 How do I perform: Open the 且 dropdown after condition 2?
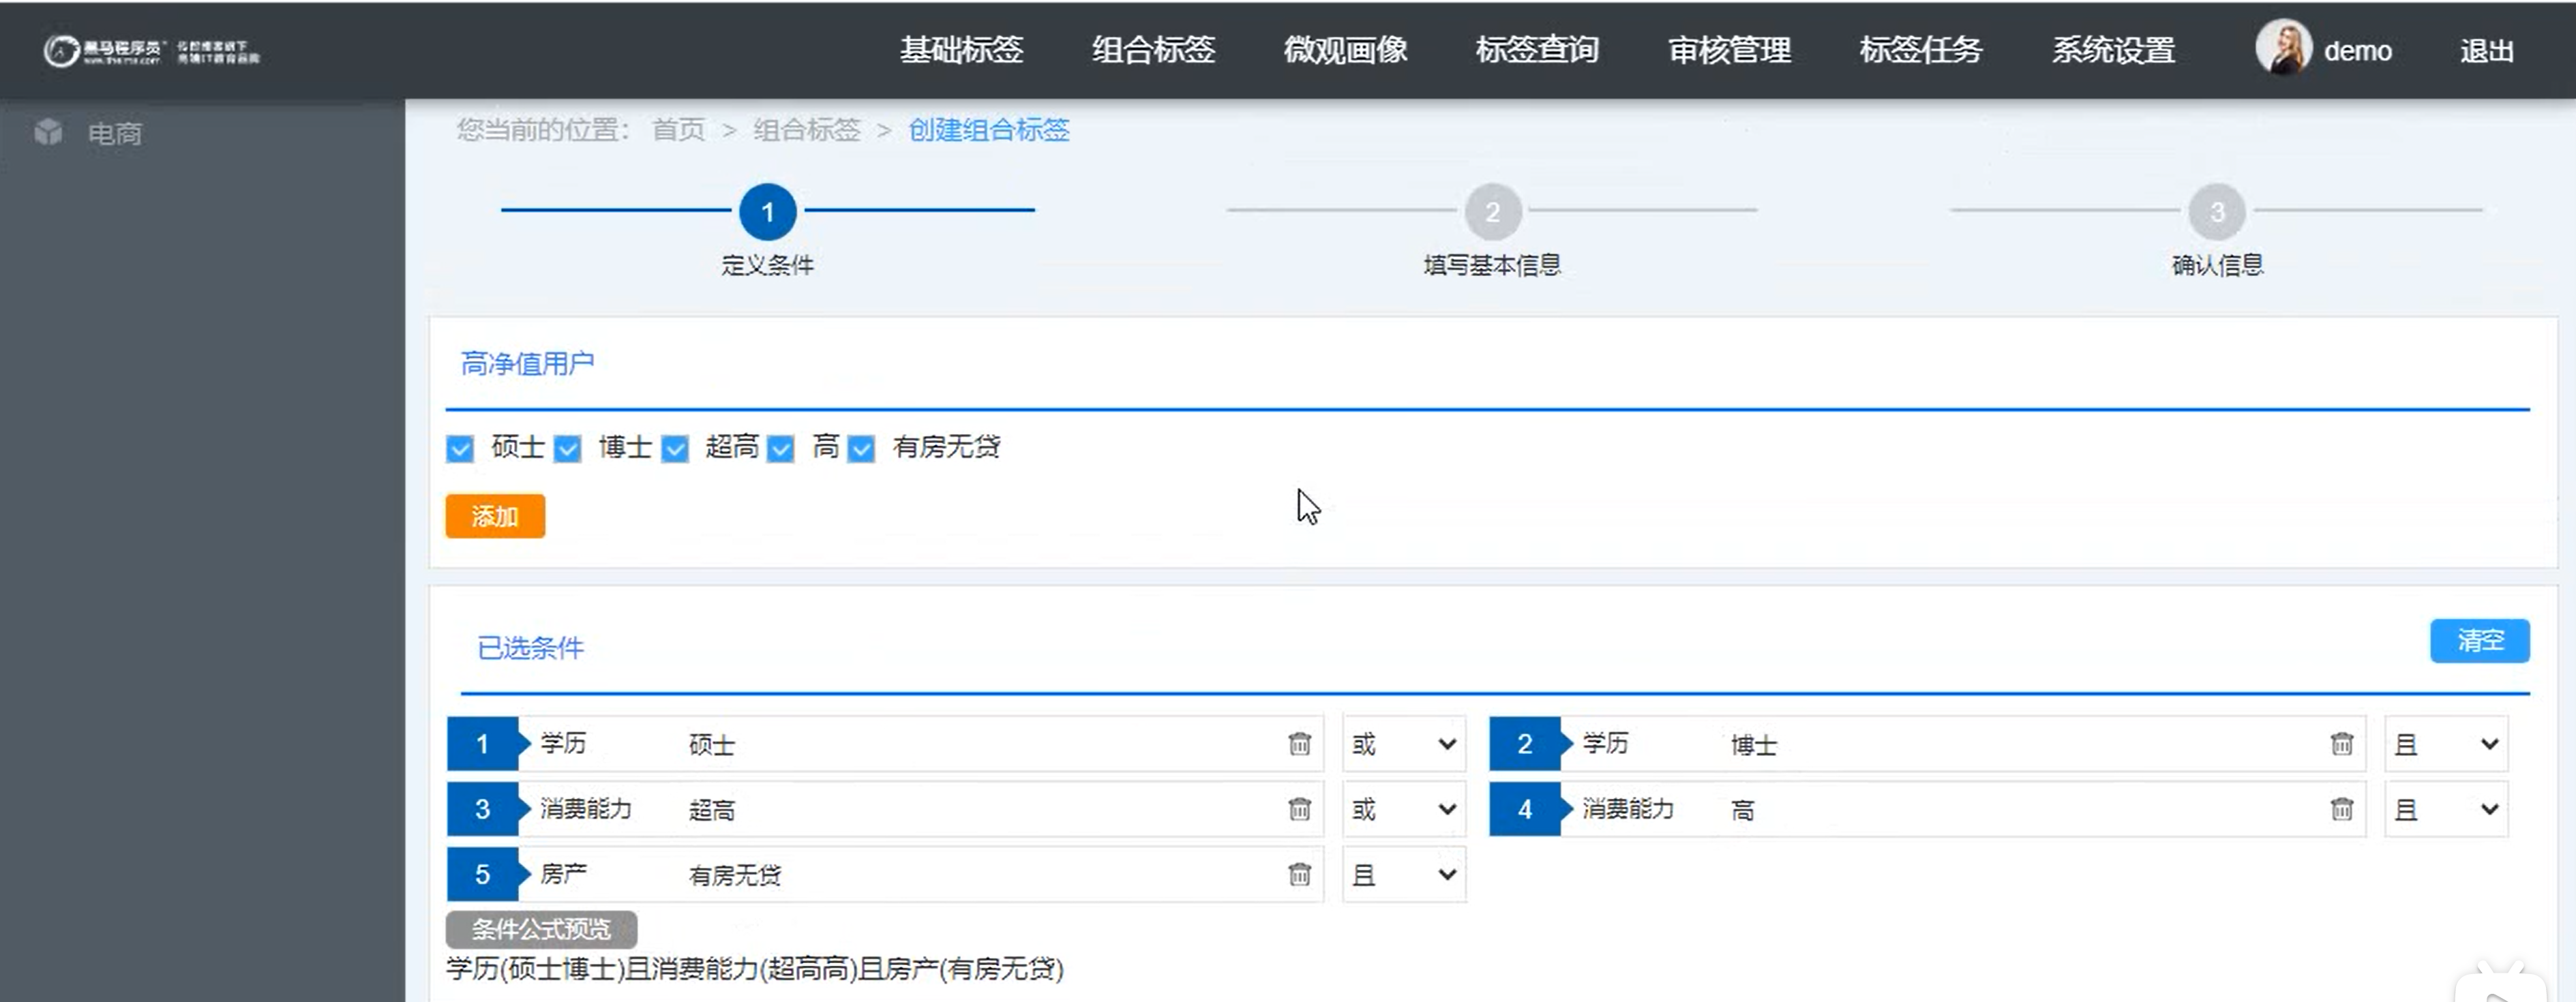[2445, 744]
